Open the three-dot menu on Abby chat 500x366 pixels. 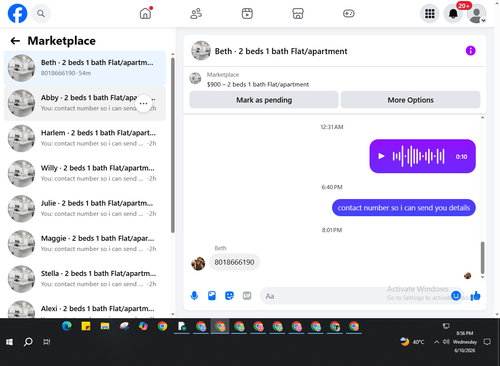click(143, 103)
